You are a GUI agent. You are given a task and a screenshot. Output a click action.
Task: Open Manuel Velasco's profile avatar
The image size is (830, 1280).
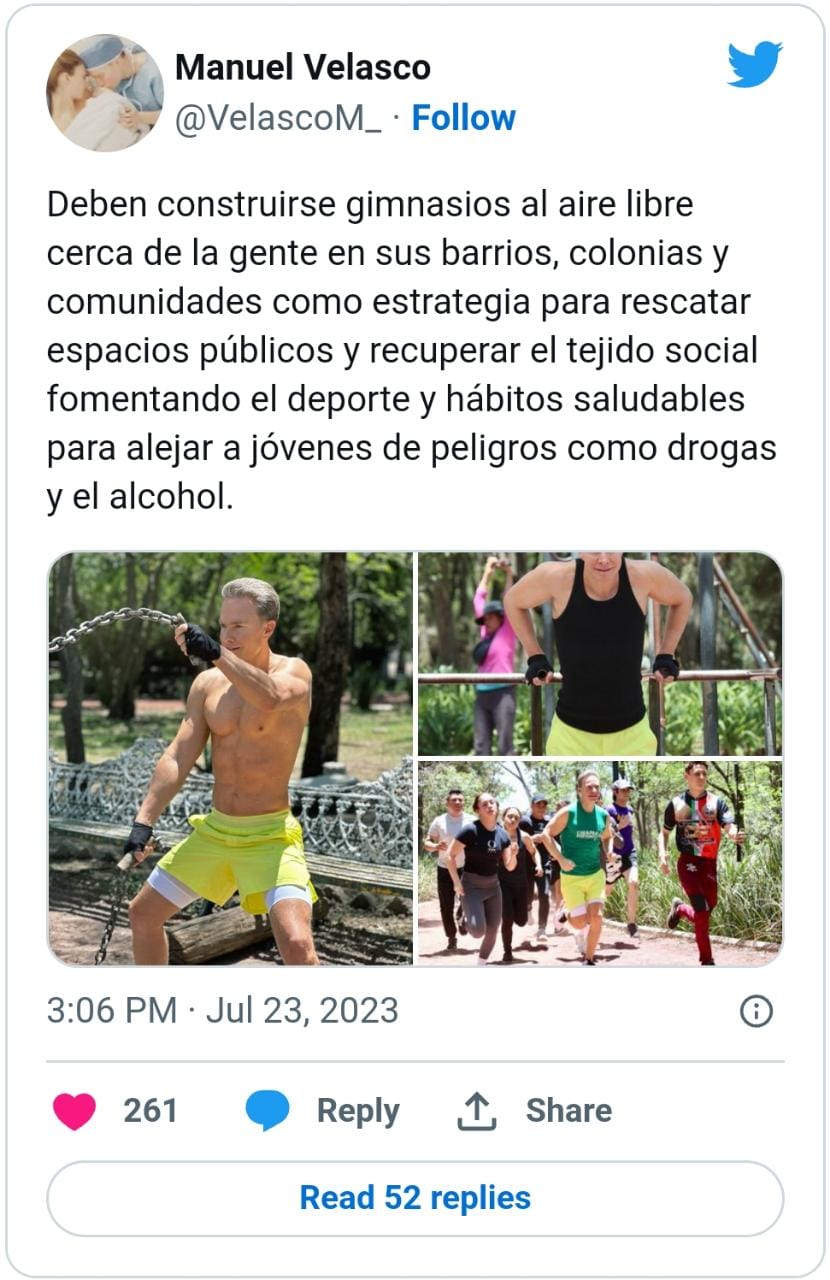tap(105, 93)
